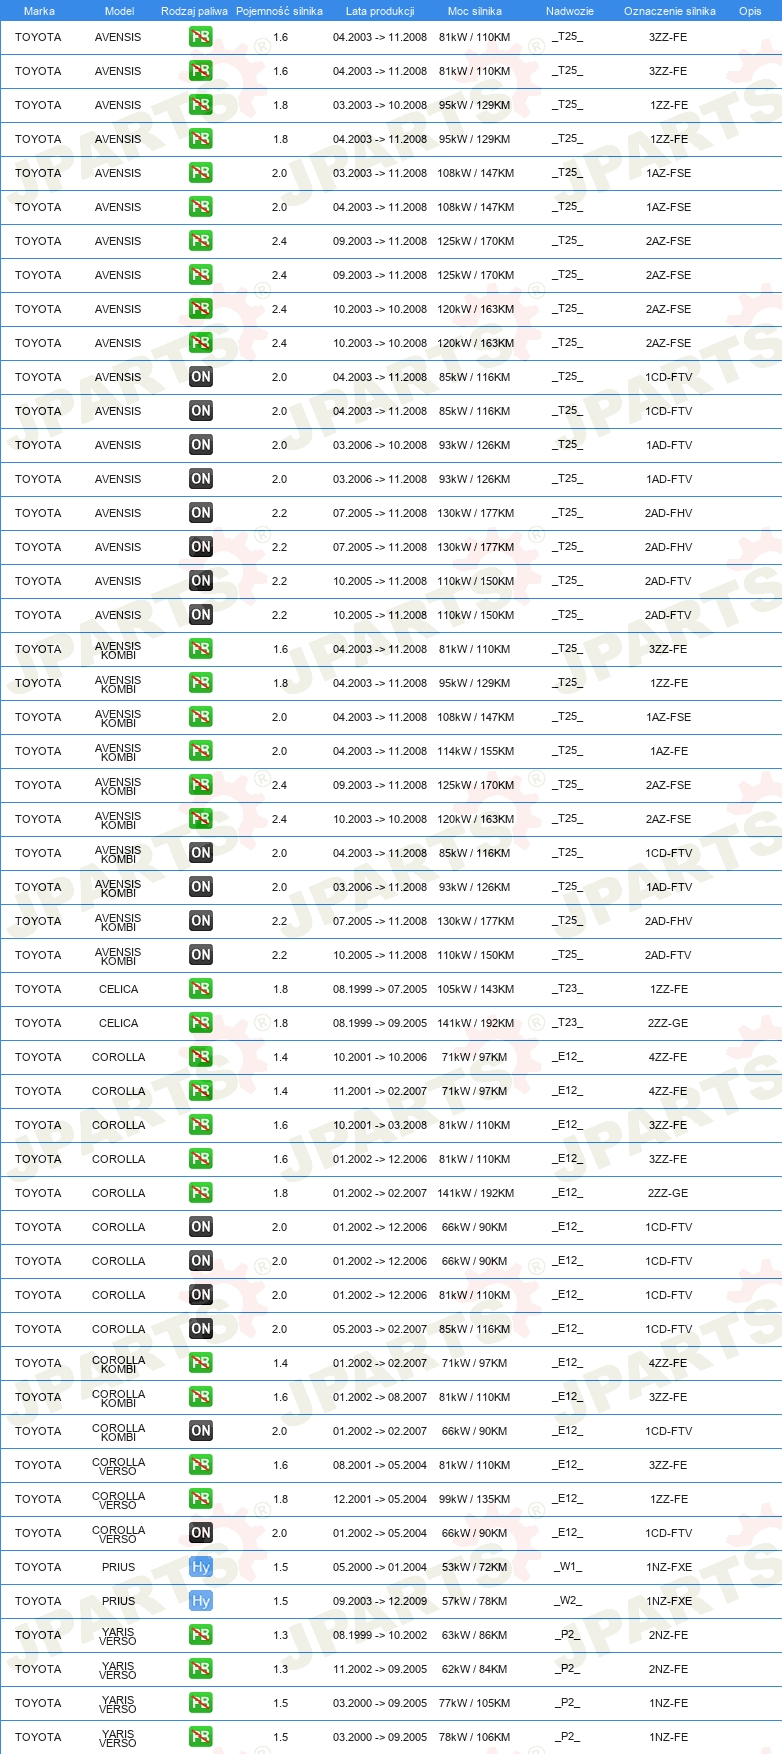Select date range 08.1999 -> 07.2005 for Celica
This screenshot has width=782, height=1754.
(380, 989)
